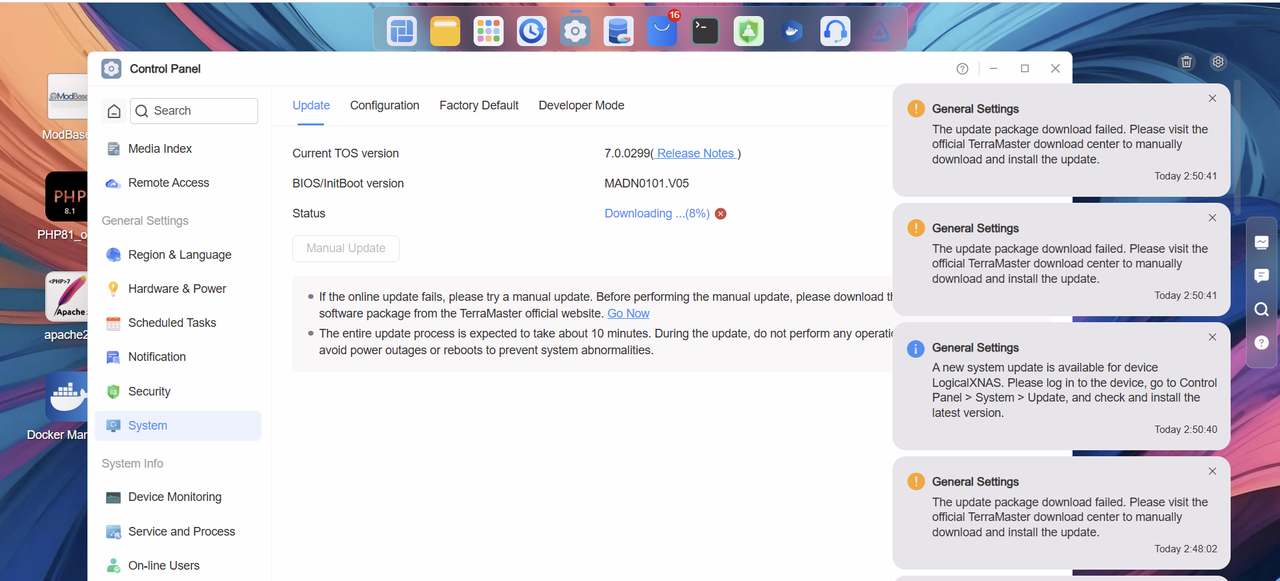Click the Go Now link
This screenshot has height=581, width=1280.
[628, 314]
